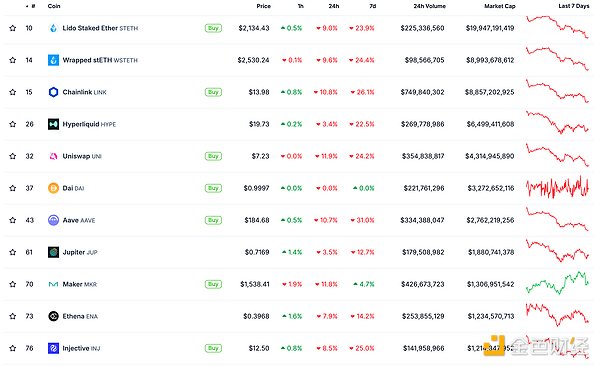Click the Injective coin logo
Screen dimensions: 600x367
coord(53,348)
